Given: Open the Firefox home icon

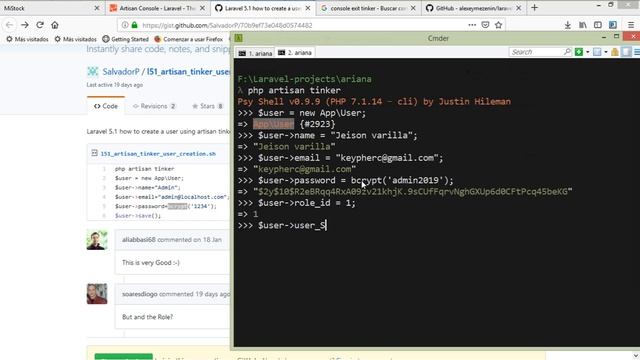Looking at the screenshot, I should [55, 25].
